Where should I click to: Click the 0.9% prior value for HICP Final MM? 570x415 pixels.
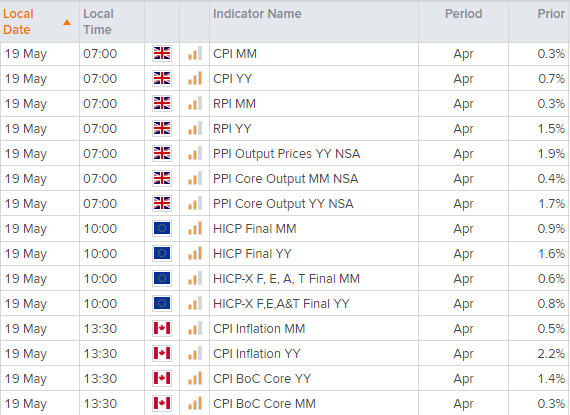tap(551, 229)
